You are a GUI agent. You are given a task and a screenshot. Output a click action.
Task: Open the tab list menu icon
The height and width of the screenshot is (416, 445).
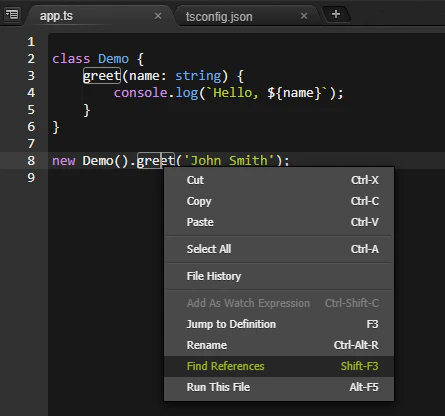click(12, 14)
